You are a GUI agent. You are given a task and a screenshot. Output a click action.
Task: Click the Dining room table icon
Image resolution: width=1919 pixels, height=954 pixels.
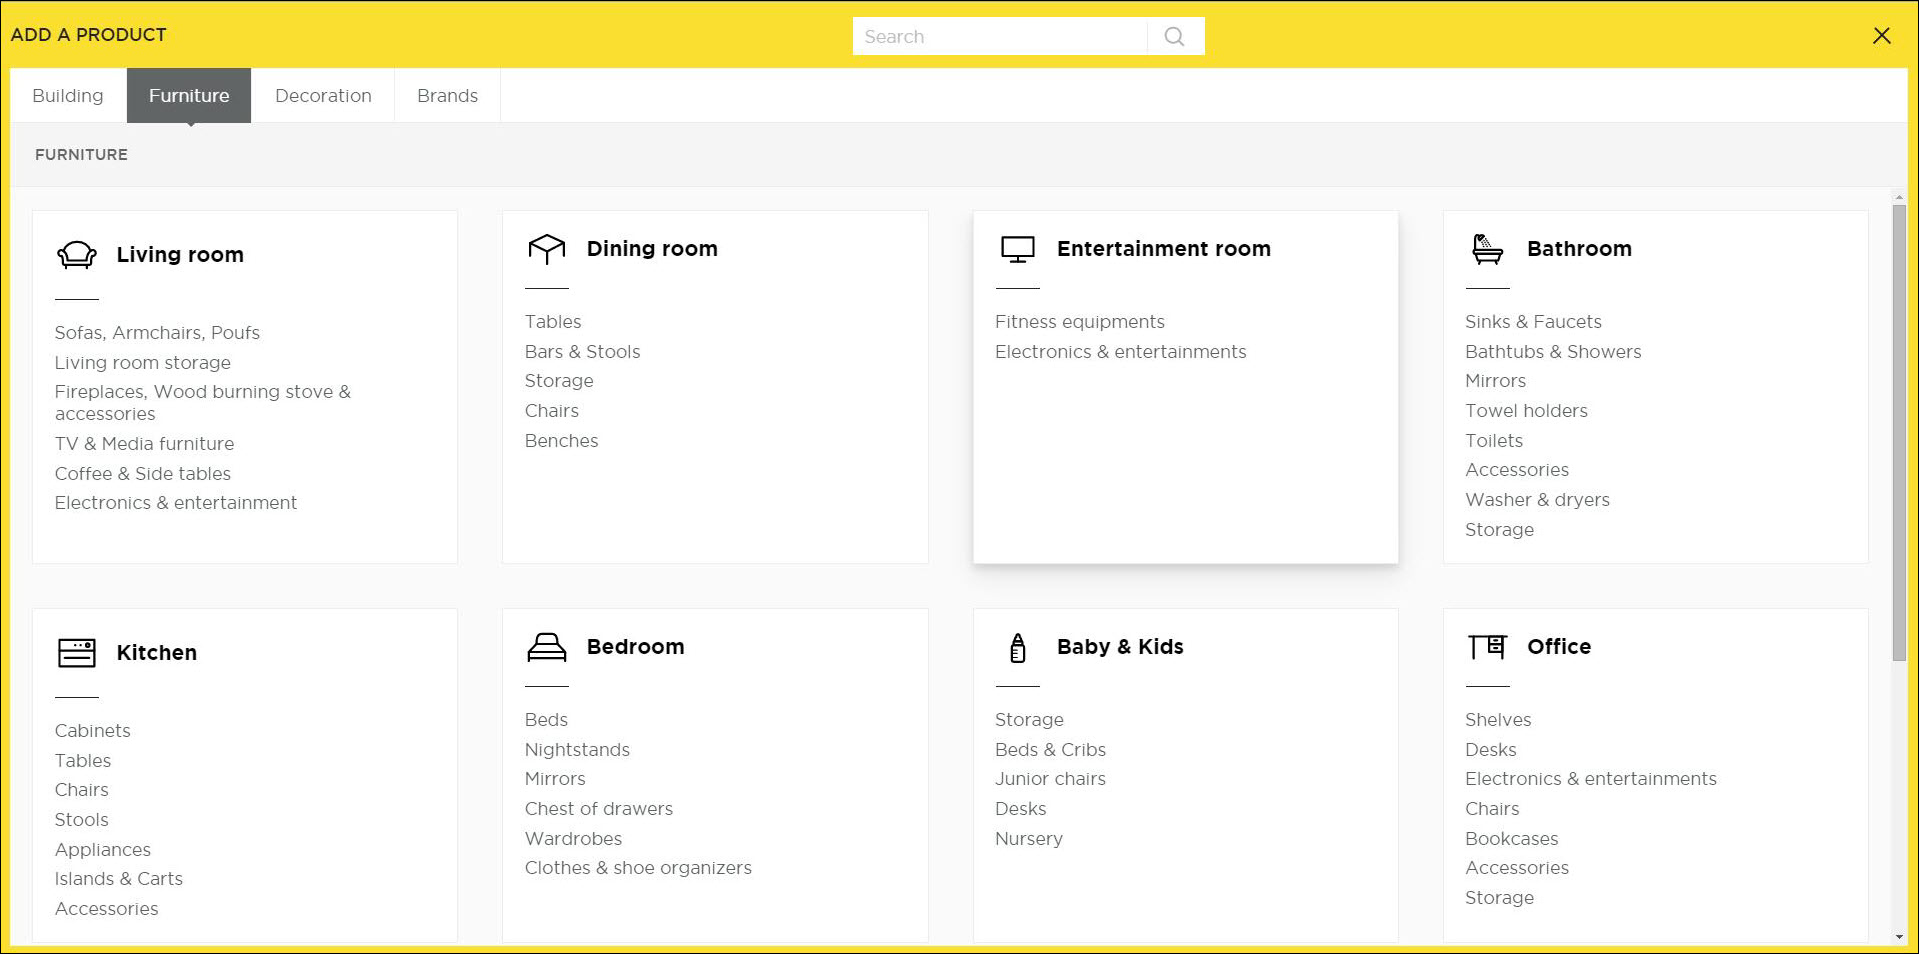pyautogui.click(x=547, y=249)
